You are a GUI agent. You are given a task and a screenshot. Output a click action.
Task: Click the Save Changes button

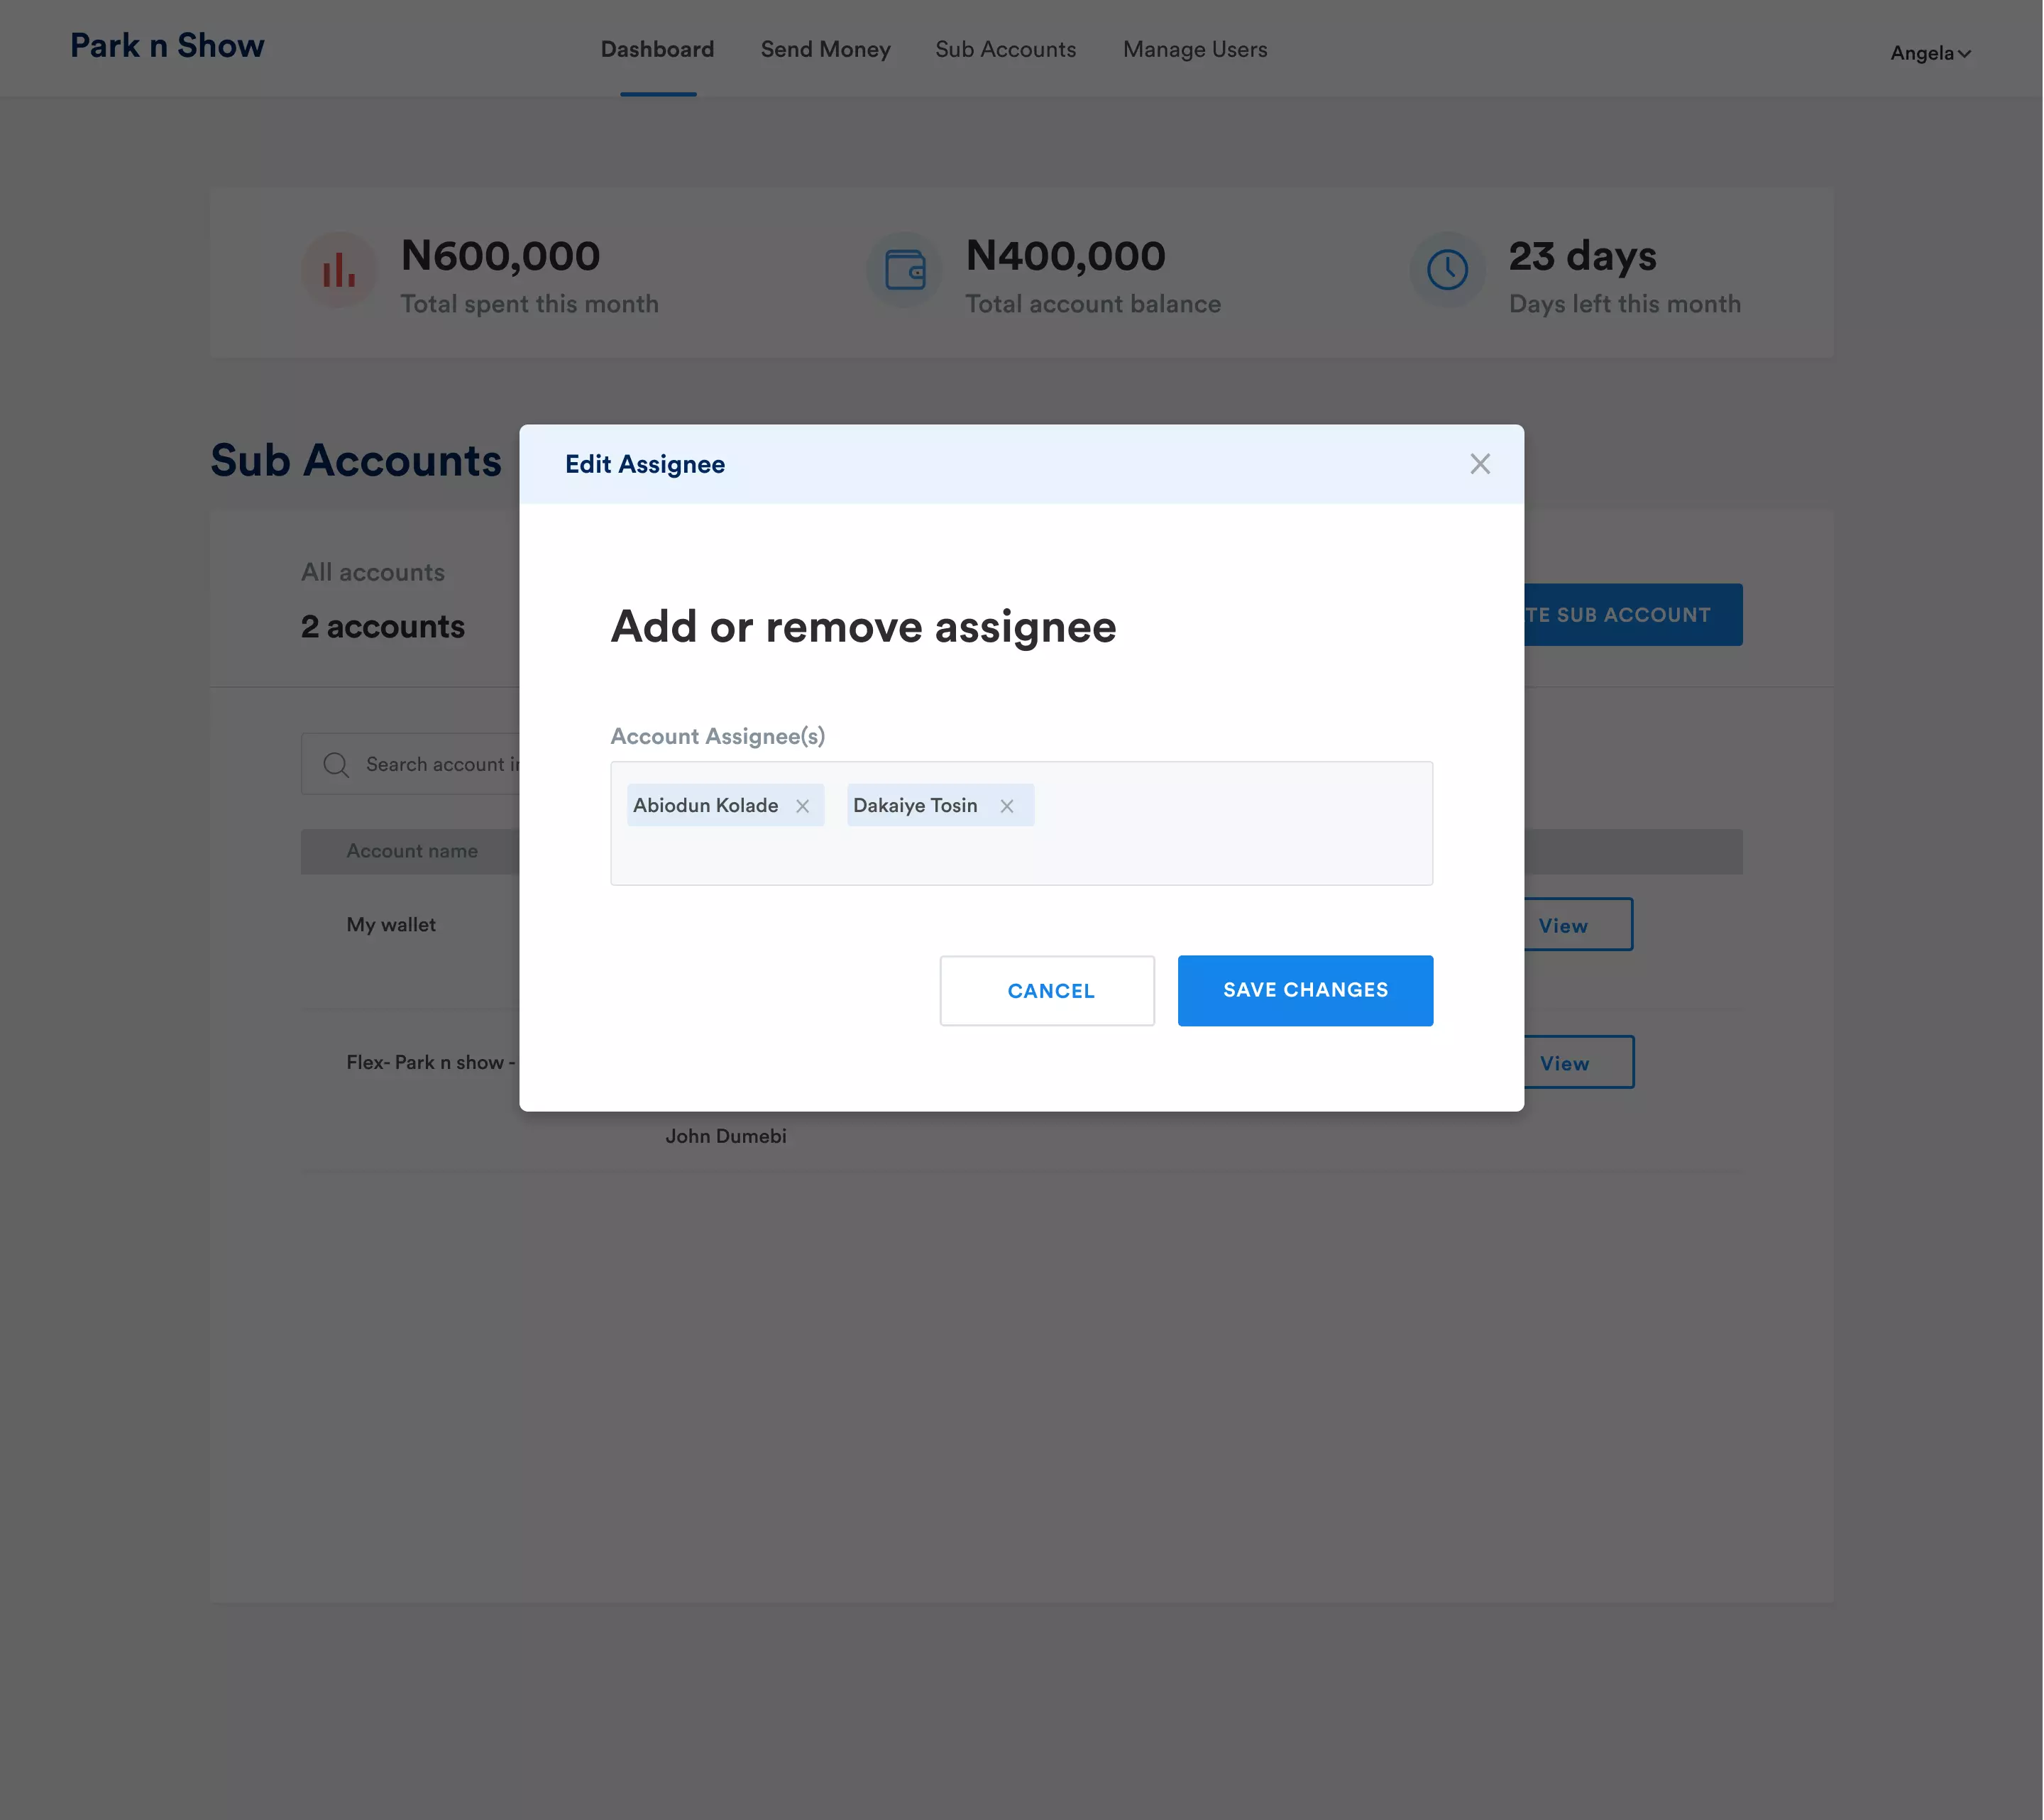coord(1305,990)
